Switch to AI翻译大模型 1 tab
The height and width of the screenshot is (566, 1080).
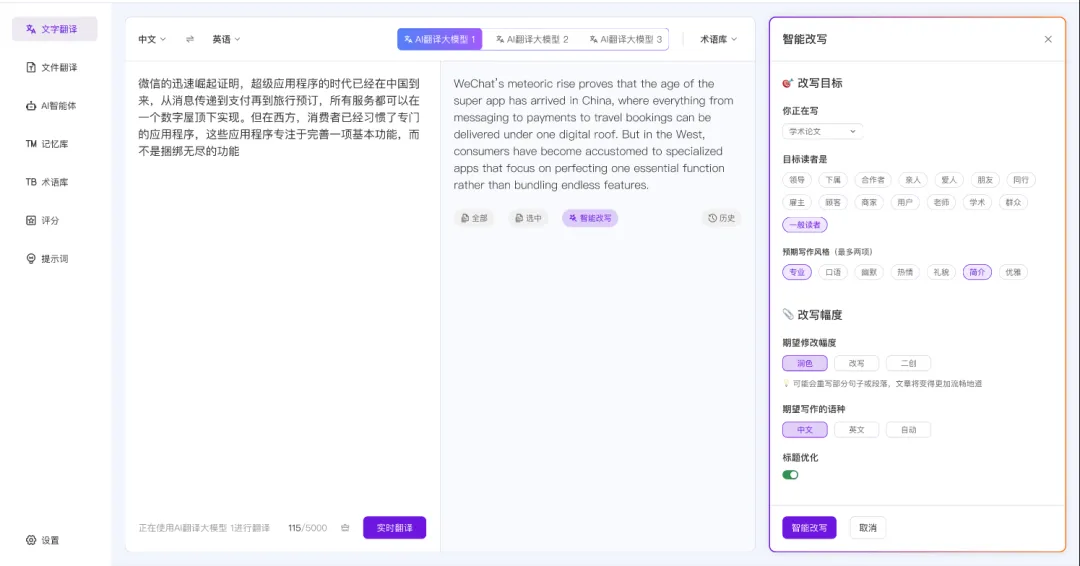pos(439,39)
